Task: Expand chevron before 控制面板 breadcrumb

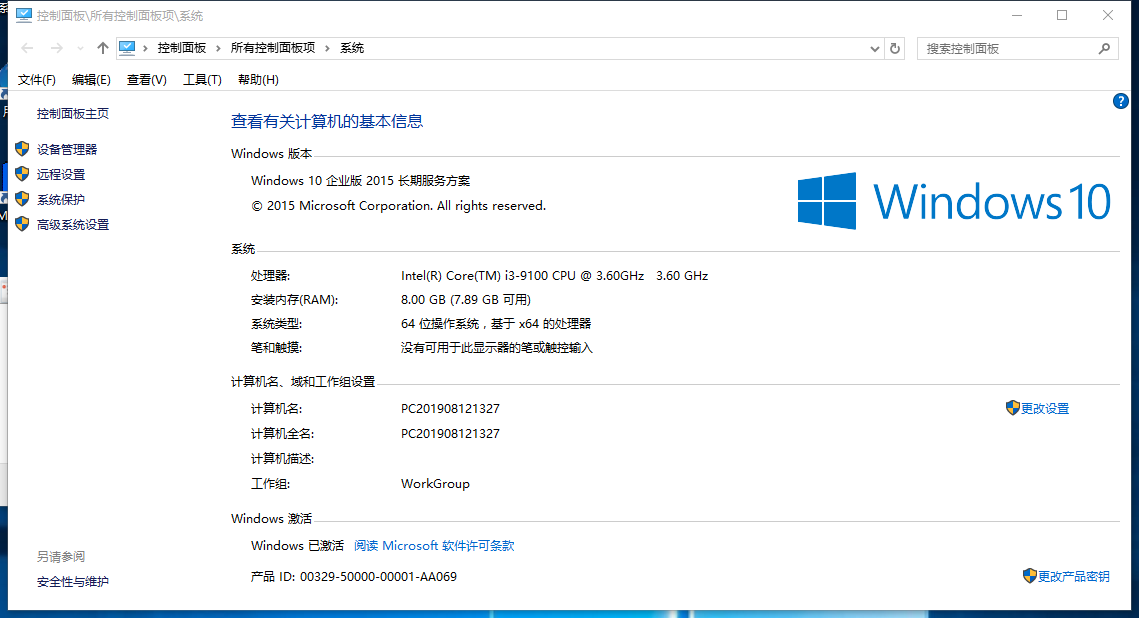Action: click(x=145, y=49)
